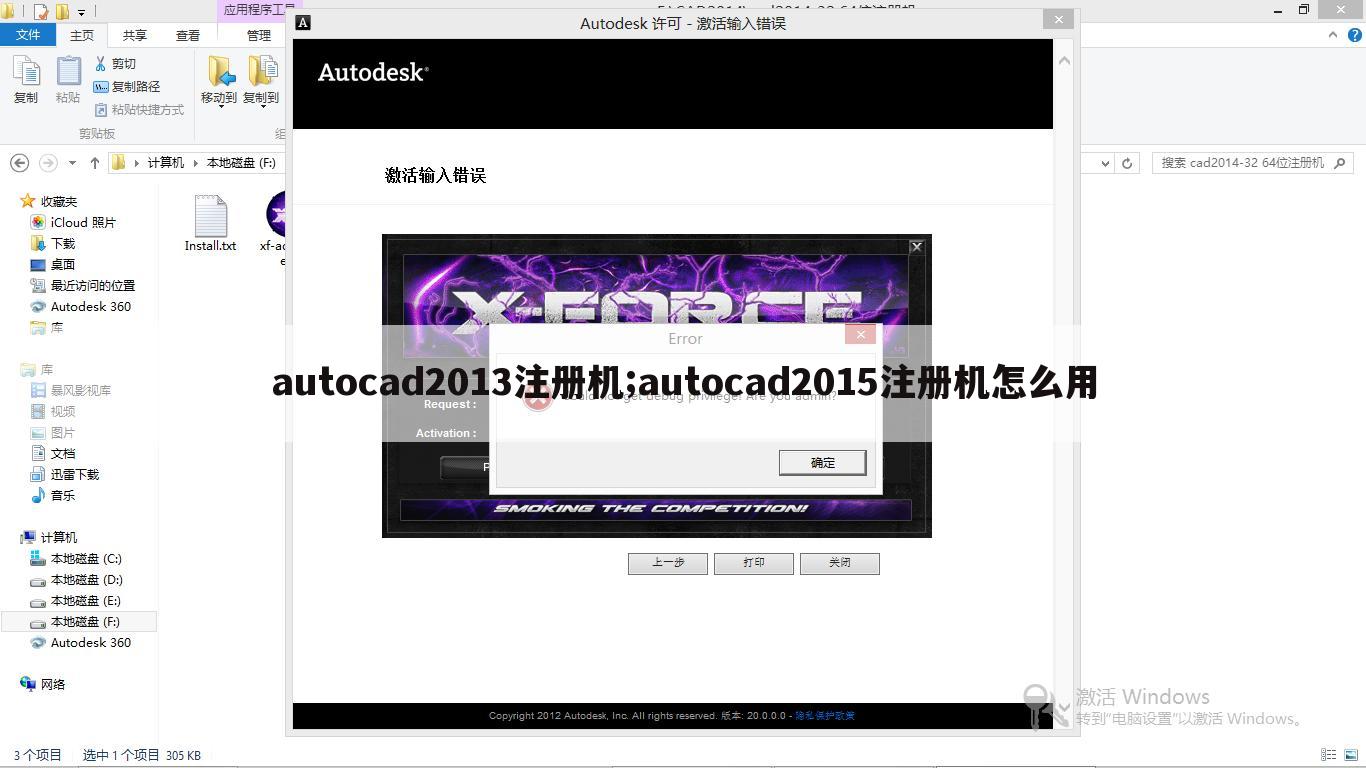Open the Install.txt file icon
This screenshot has width=1366, height=768.
click(x=210, y=215)
